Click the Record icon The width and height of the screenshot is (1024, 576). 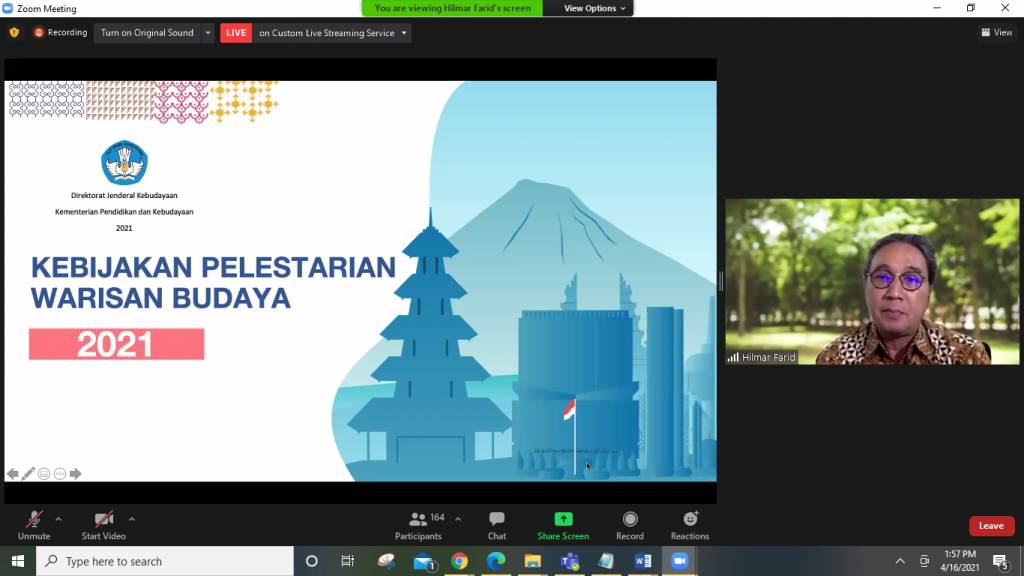pyautogui.click(x=630, y=520)
